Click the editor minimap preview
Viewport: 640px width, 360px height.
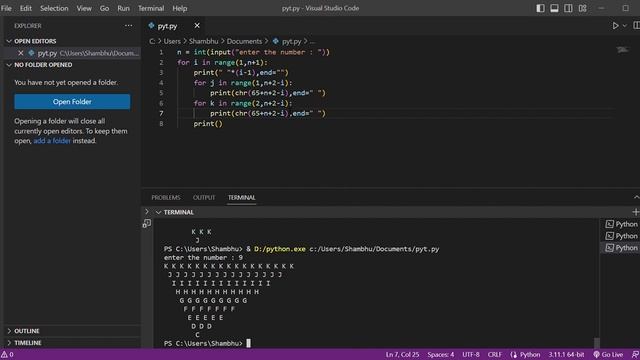[x=622, y=50]
